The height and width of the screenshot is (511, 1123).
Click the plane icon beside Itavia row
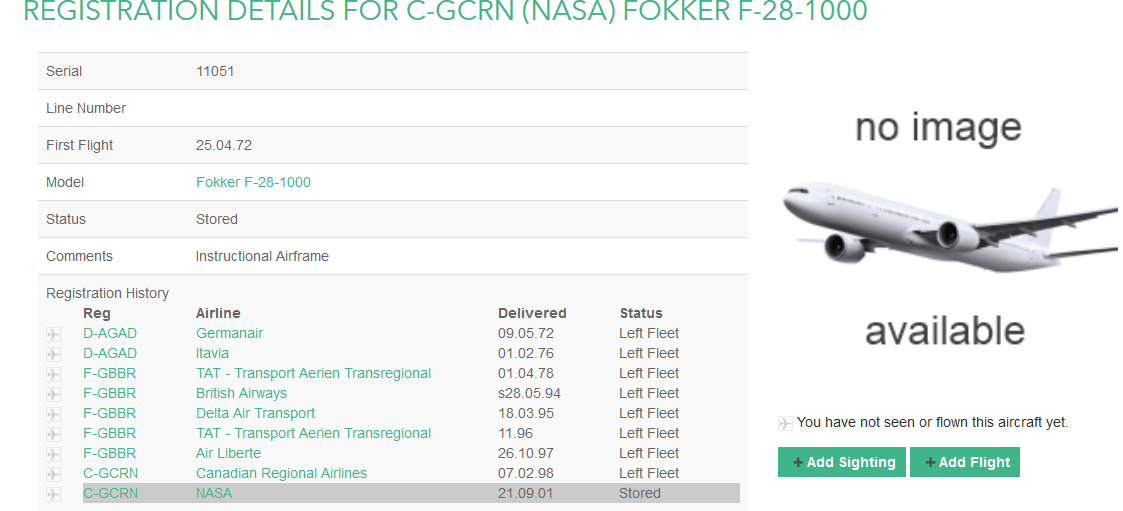tap(54, 354)
